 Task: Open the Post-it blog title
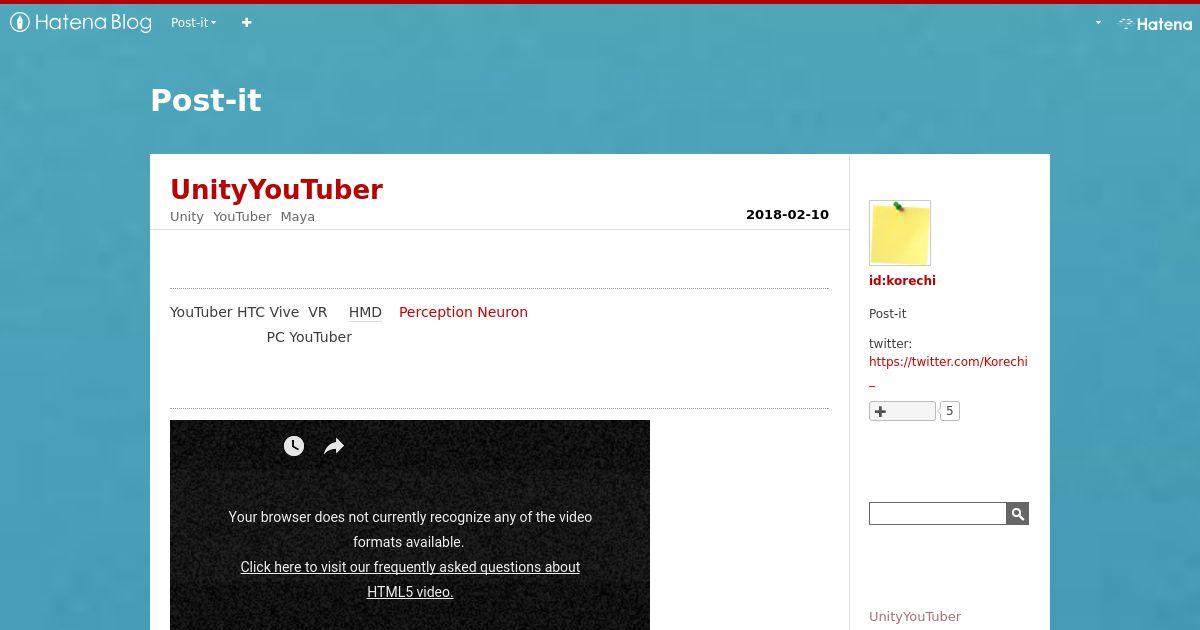(x=206, y=100)
